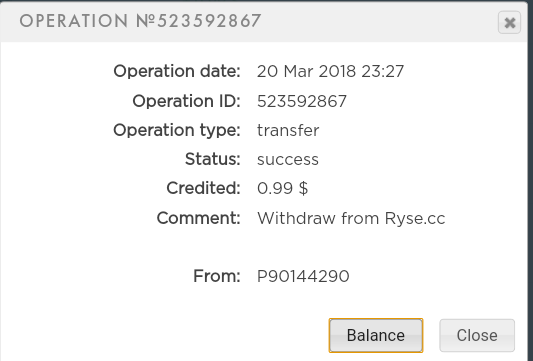Select the comment Withdraw from Ryse.cc
This screenshot has width=533, height=361.
point(351,218)
